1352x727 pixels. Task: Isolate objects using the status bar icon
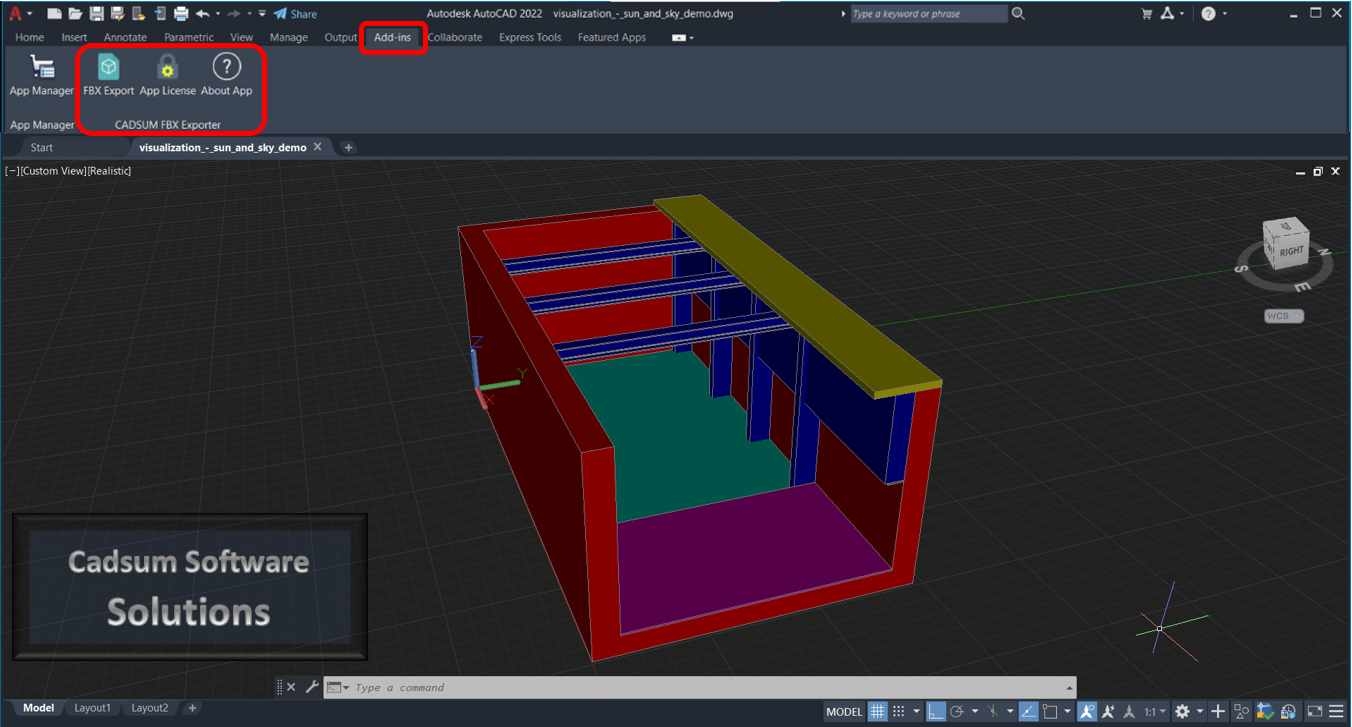click(1241, 711)
